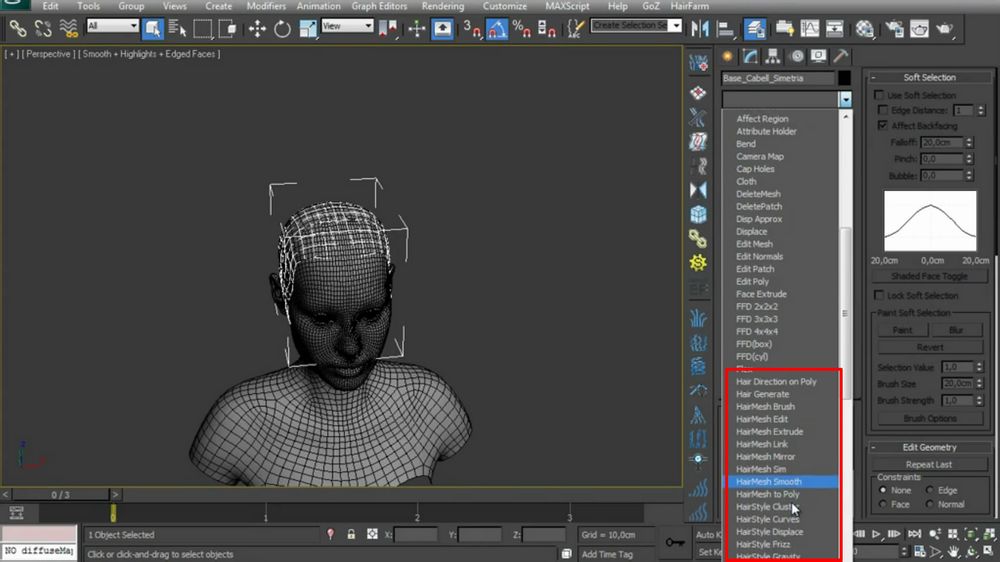Collapse the Modifier List dropdown arrow
The width and height of the screenshot is (1000, 562).
click(x=845, y=99)
